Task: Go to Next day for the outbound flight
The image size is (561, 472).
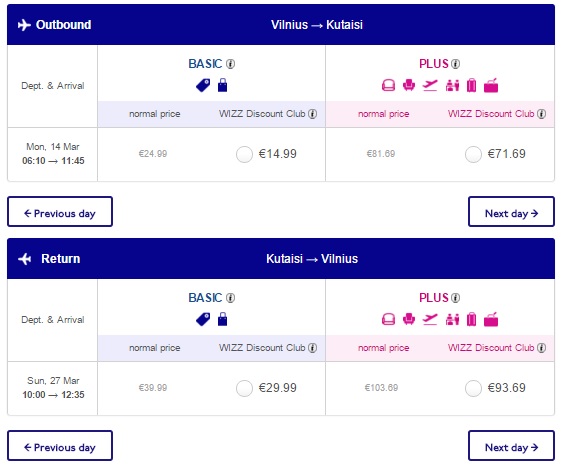Action: click(x=511, y=212)
